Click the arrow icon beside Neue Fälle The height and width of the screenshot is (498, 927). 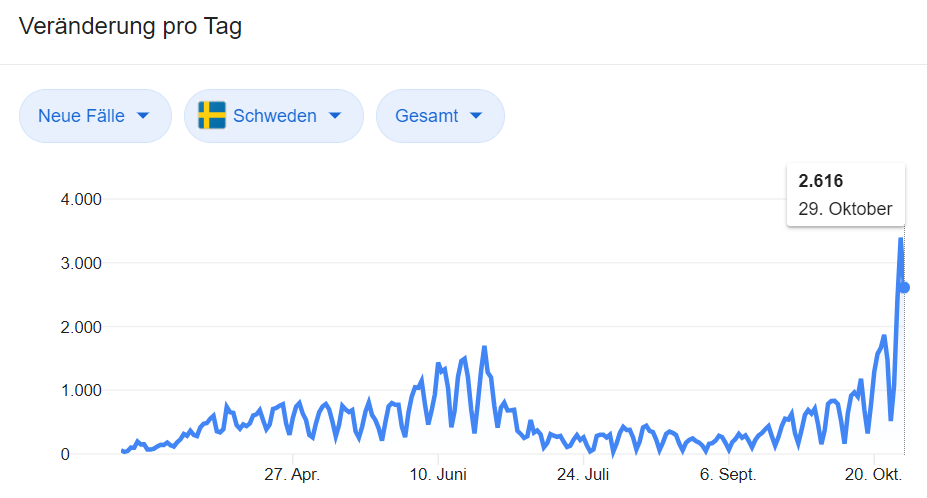143,116
